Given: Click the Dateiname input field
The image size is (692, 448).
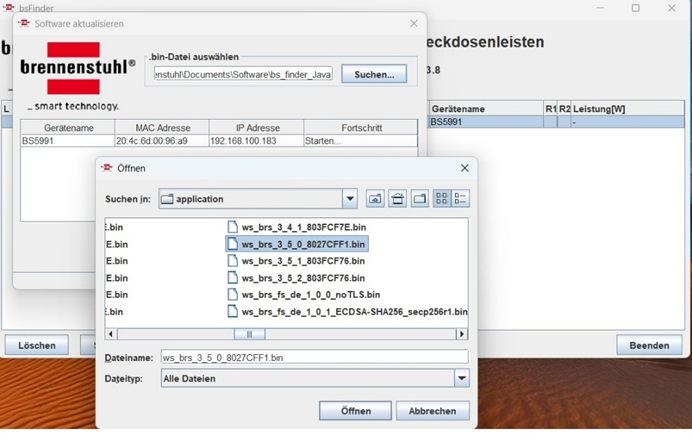Looking at the screenshot, I should tap(315, 358).
